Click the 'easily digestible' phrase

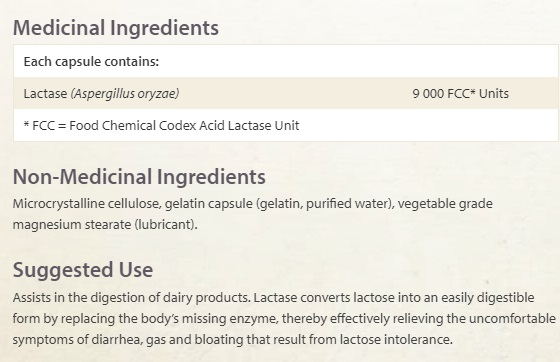pos(488,298)
